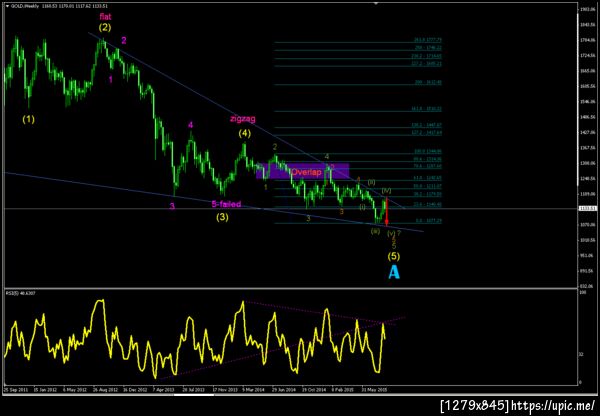Image resolution: width=600 pixels, height=416 pixels.
Task: Select the yellow (1) wave label
Action: click(x=28, y=119)
